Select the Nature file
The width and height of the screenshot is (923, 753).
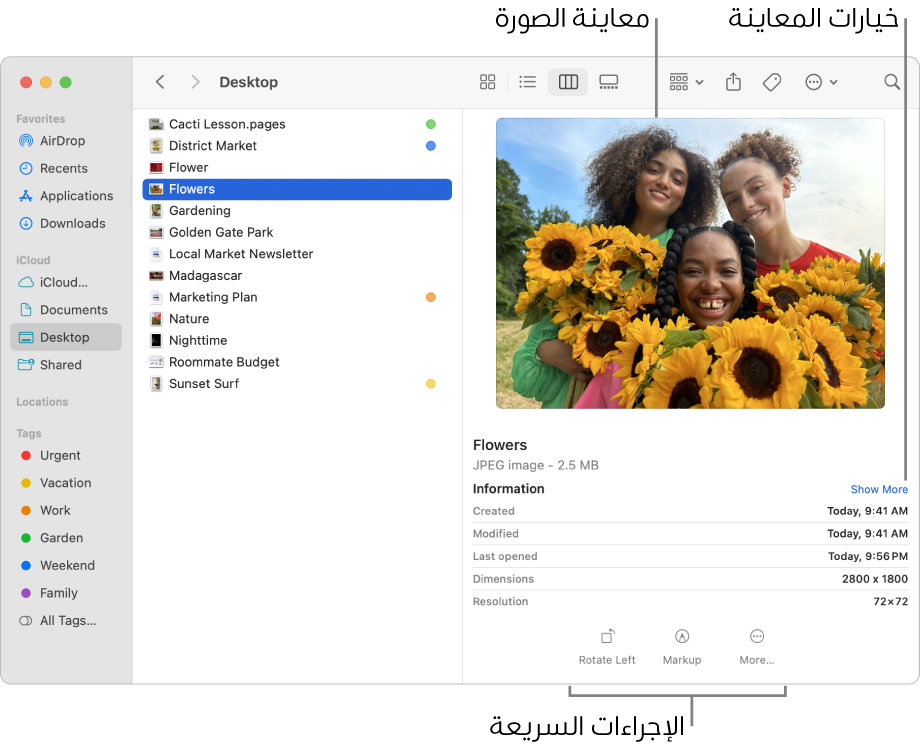(x=297, y=319)
